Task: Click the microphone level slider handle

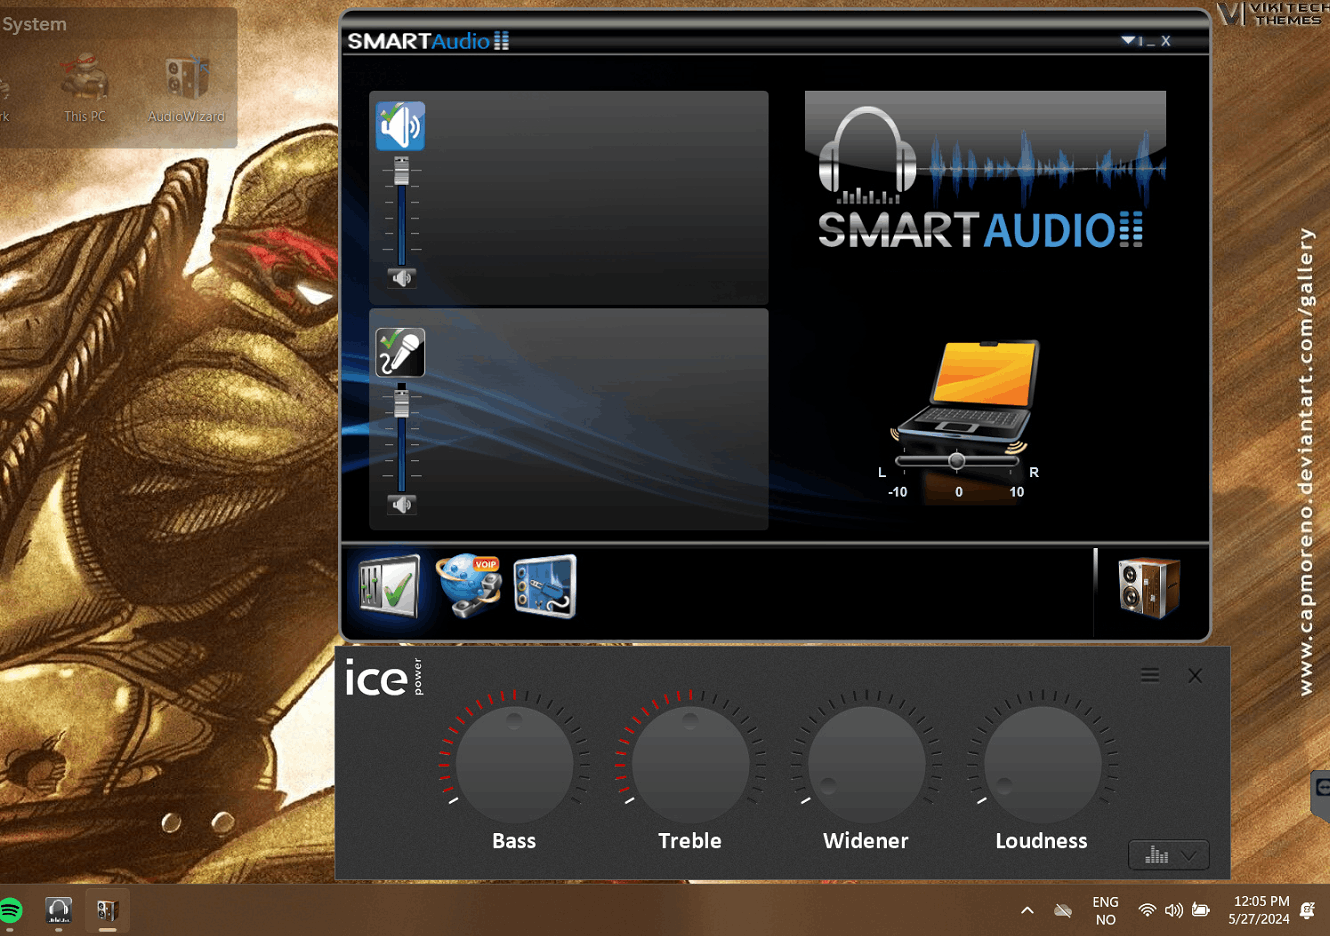Action: click(401, 403)
